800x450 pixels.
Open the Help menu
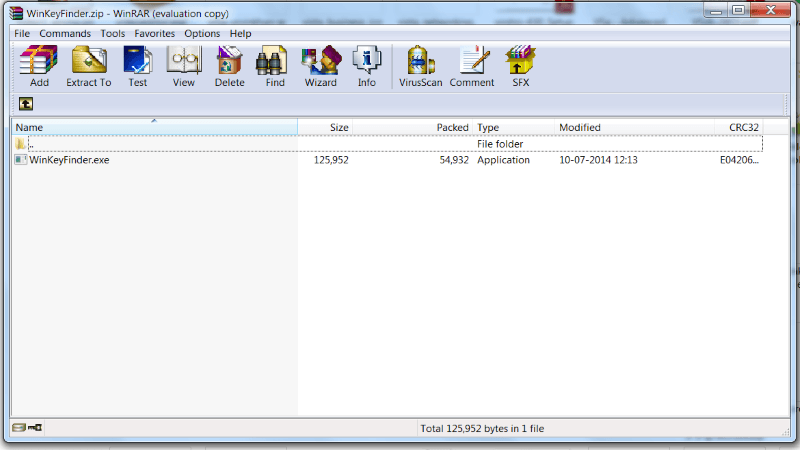pos(240,34)
